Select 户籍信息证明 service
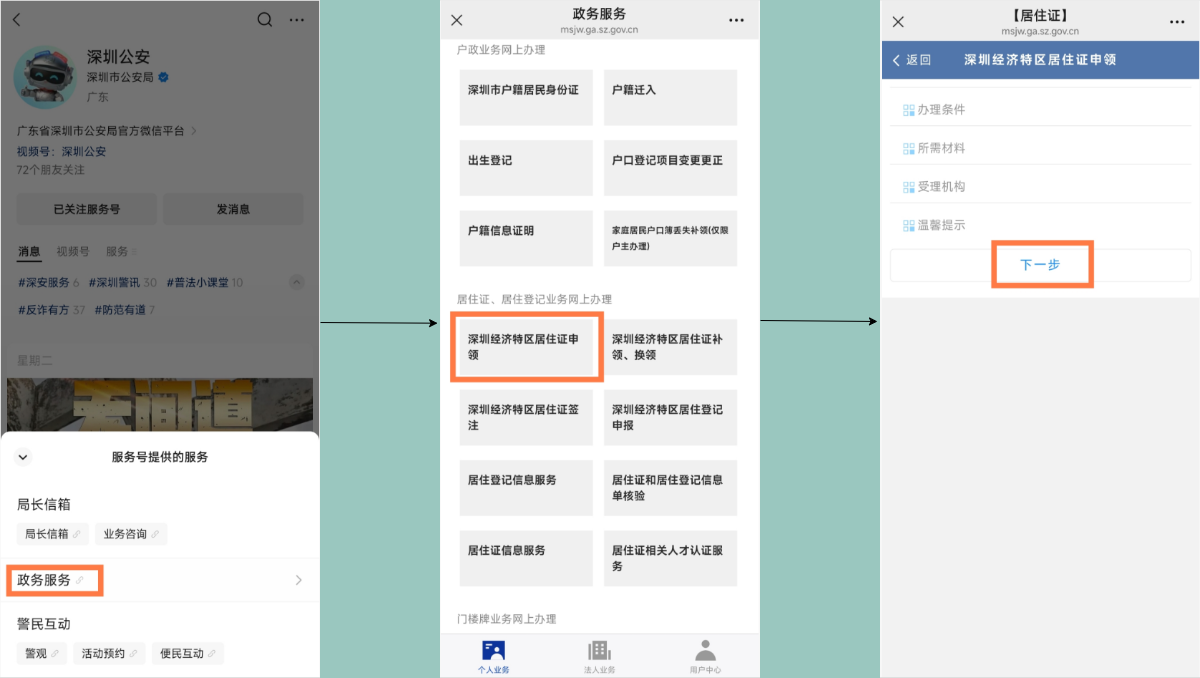Screen dimensions: 1200x678 click(x=526, y=238)
